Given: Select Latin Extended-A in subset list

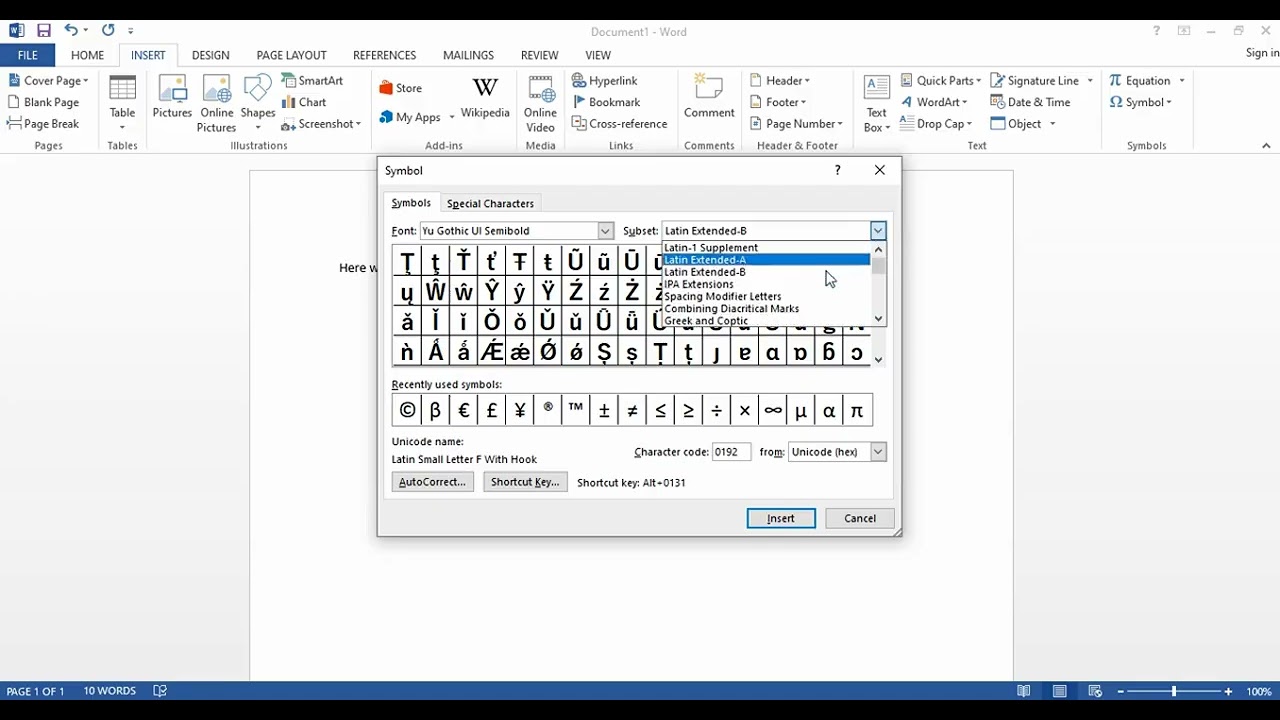Looking at the screenshot, I should click(766, 260).
